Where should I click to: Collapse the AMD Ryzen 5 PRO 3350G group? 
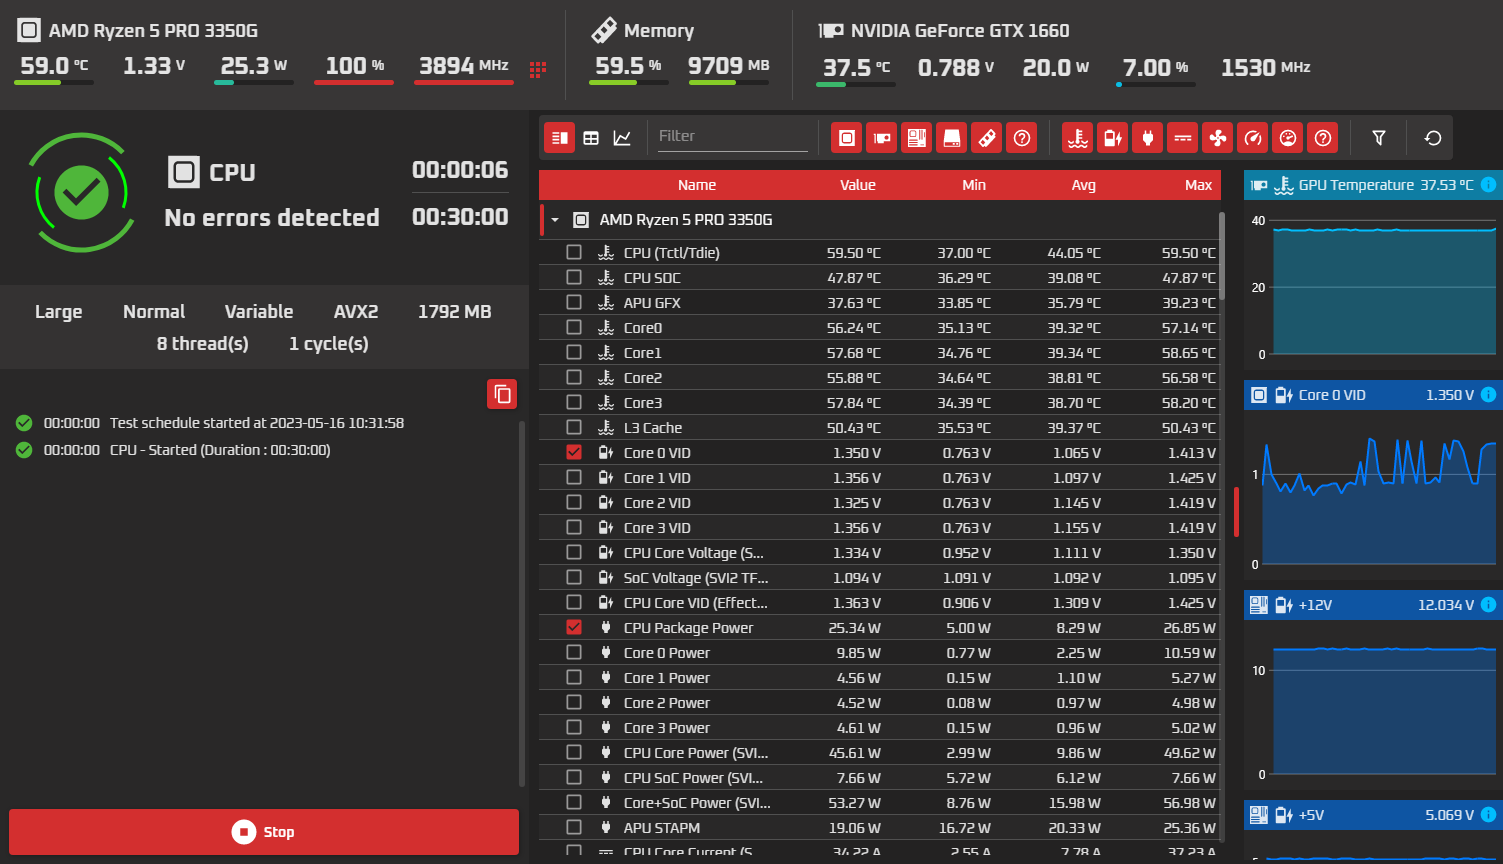pos(554,220)
